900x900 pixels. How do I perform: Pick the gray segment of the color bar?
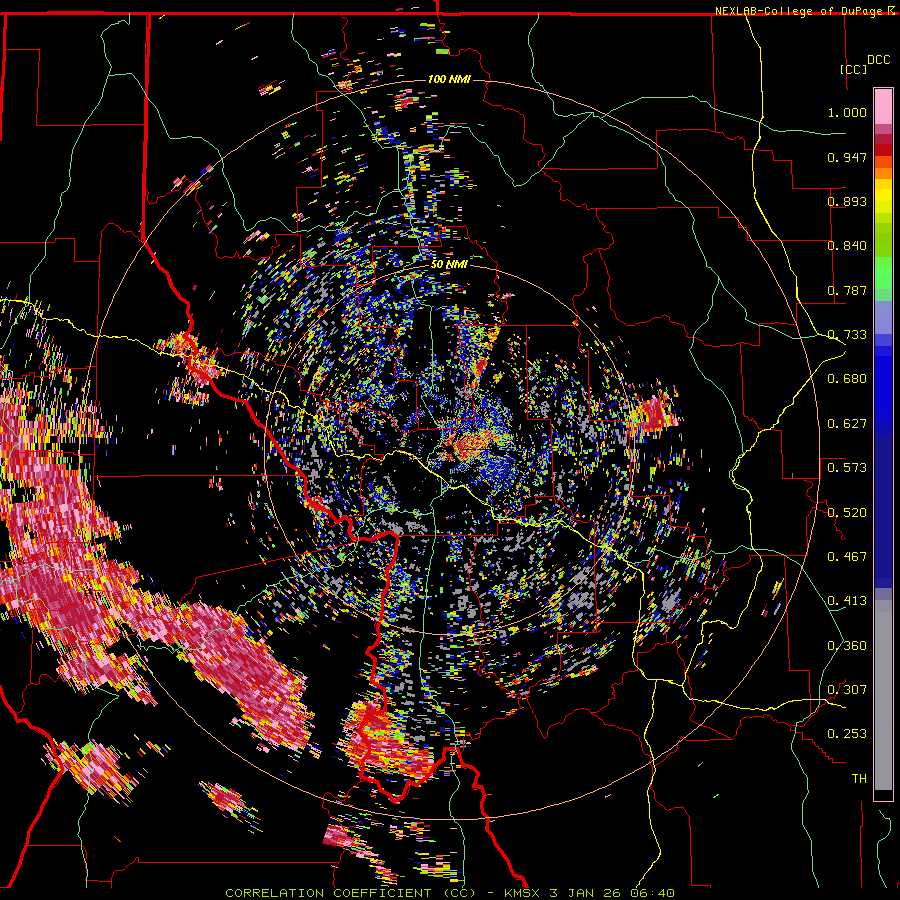883,695
